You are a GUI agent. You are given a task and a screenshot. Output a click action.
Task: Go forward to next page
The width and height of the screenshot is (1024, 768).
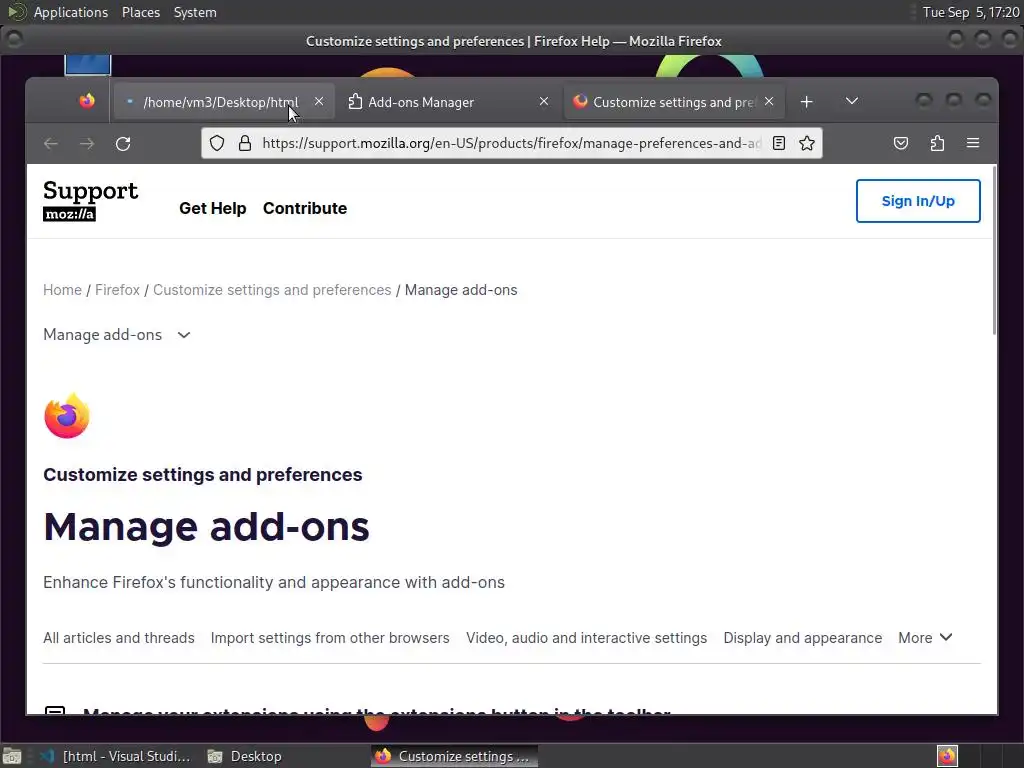[87, 144]
